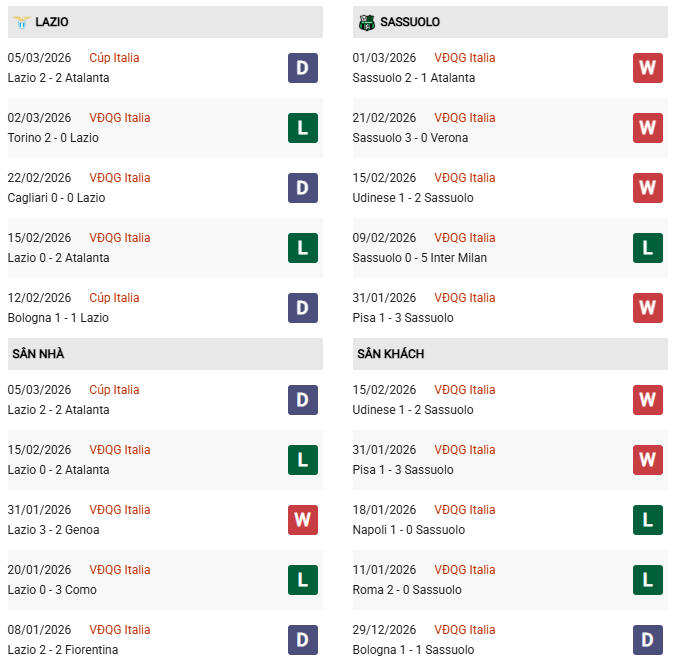
Task: Click the W badge for Sassuolo 3 - 0 Verona
Action: point(647,128)
